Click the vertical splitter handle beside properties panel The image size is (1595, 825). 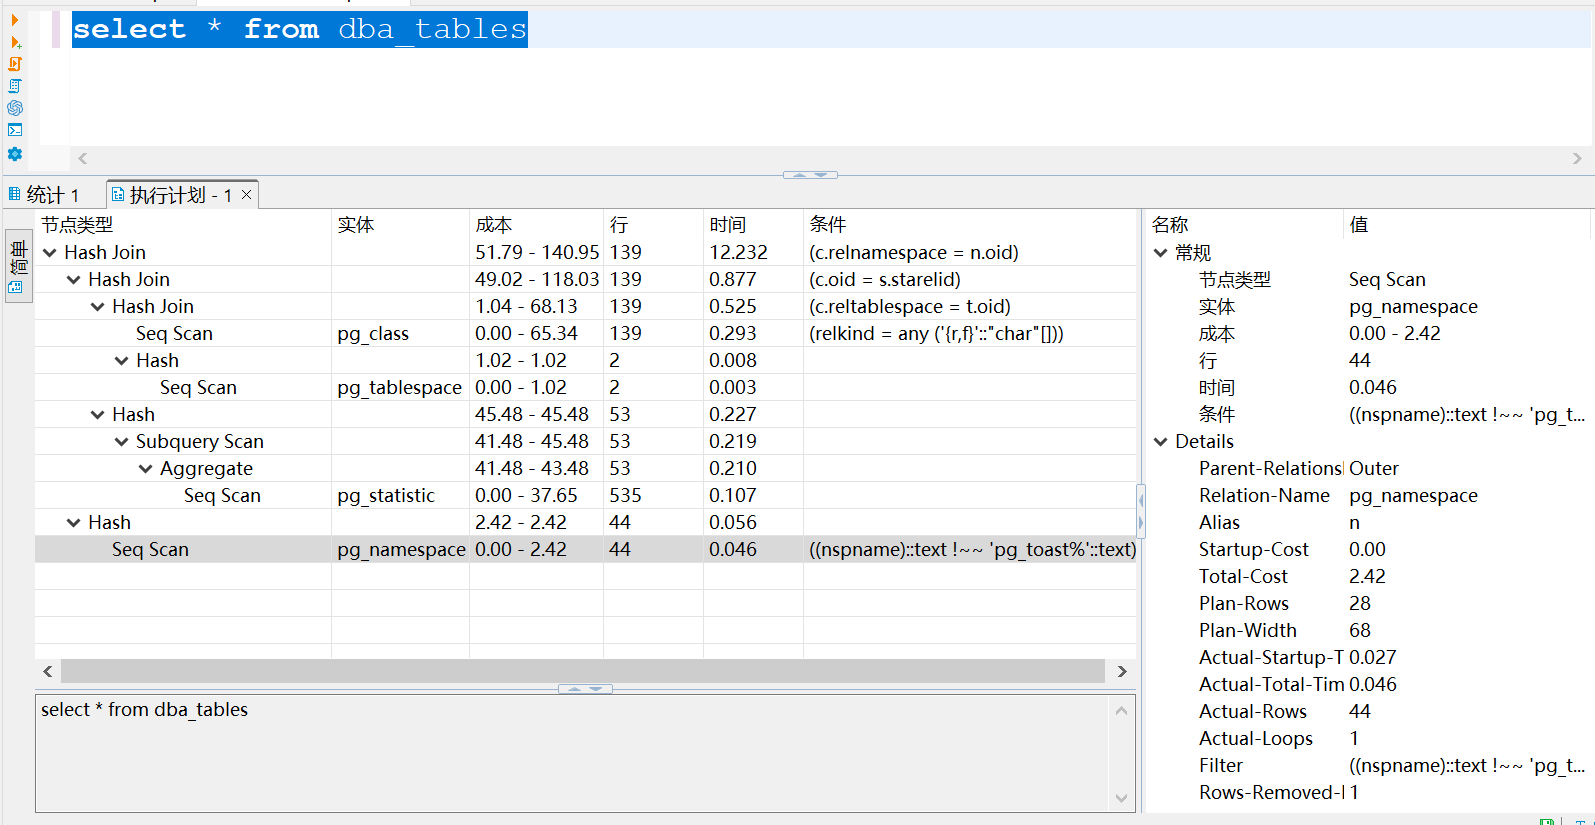tap(1141, 511)
